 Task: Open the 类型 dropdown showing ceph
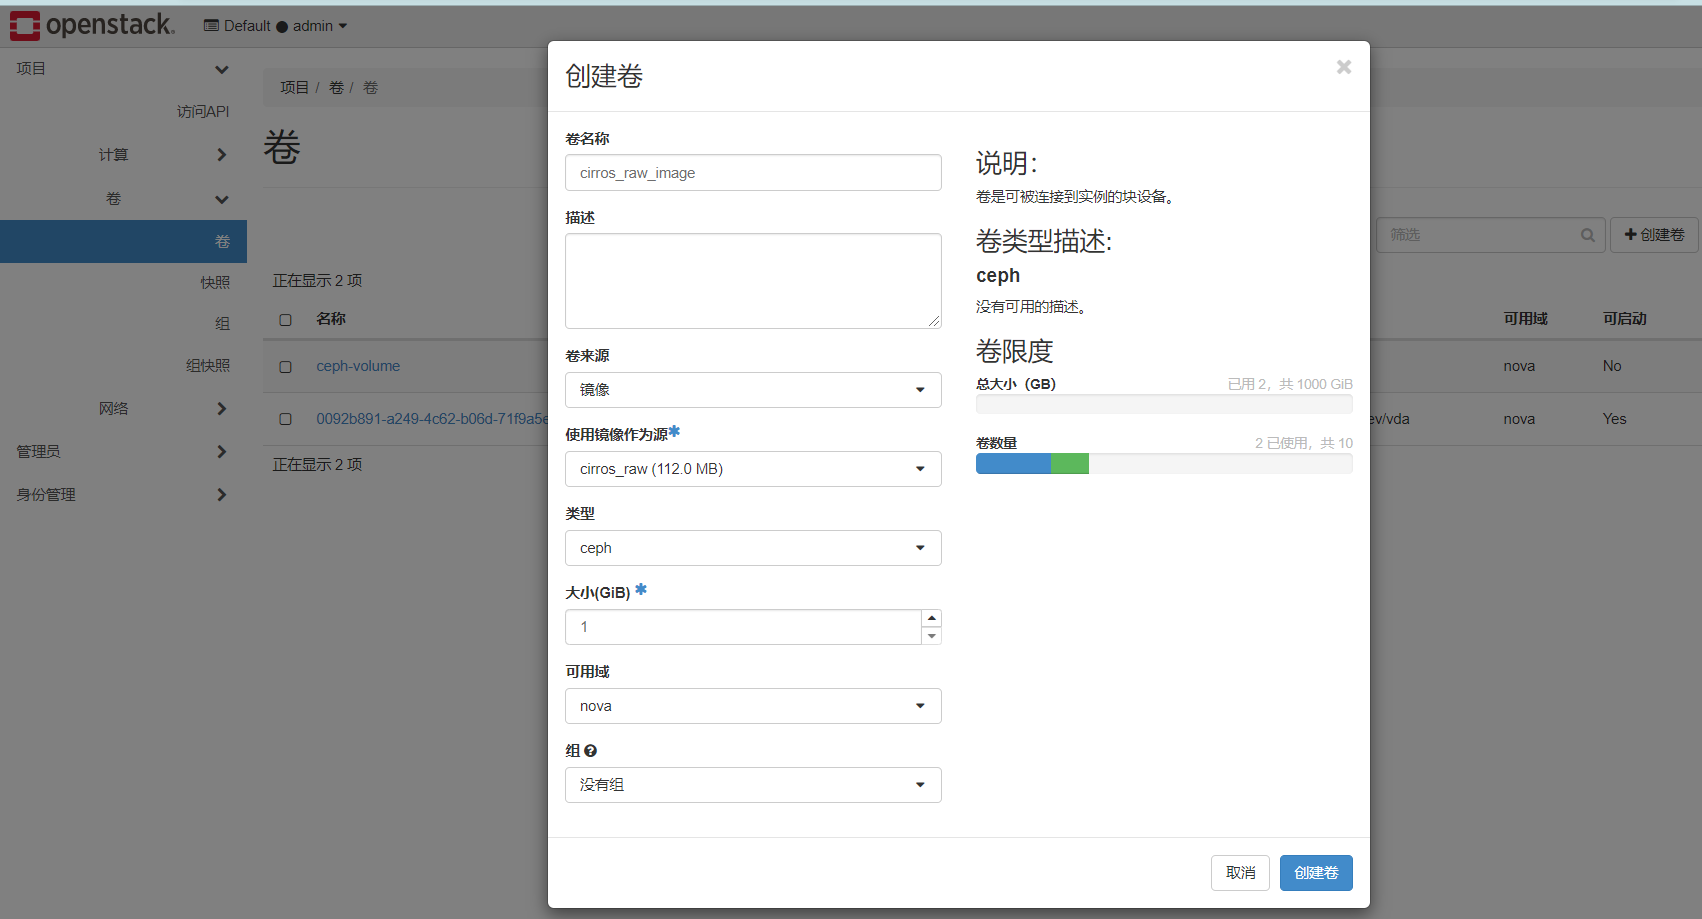point(753,548)
